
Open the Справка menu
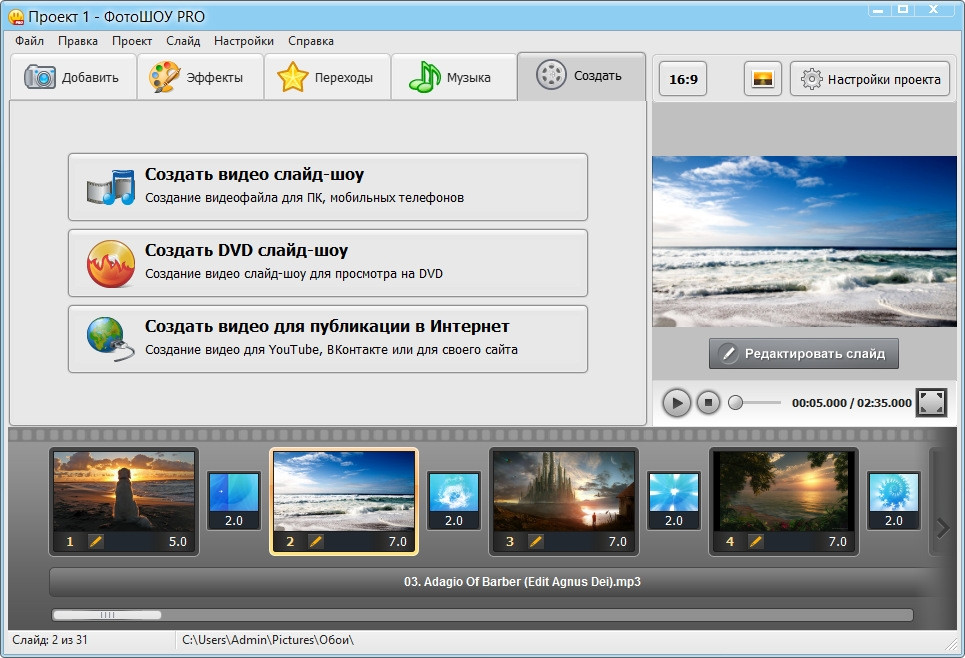(311, 41)
